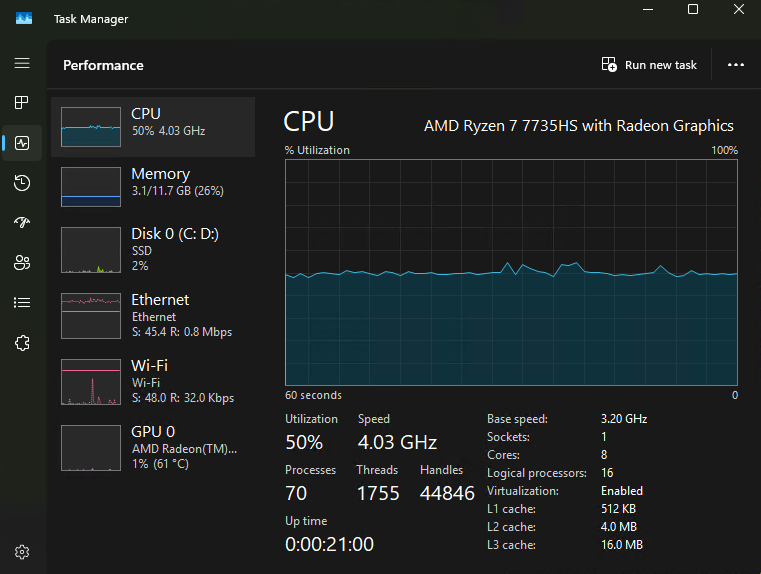
Task: Open the Startup apps page icon
Action: click(x=22, y=223)
